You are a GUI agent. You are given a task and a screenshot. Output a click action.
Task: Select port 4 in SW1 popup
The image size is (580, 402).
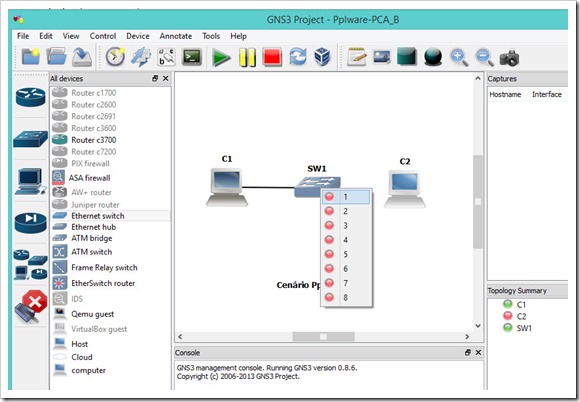346,240
